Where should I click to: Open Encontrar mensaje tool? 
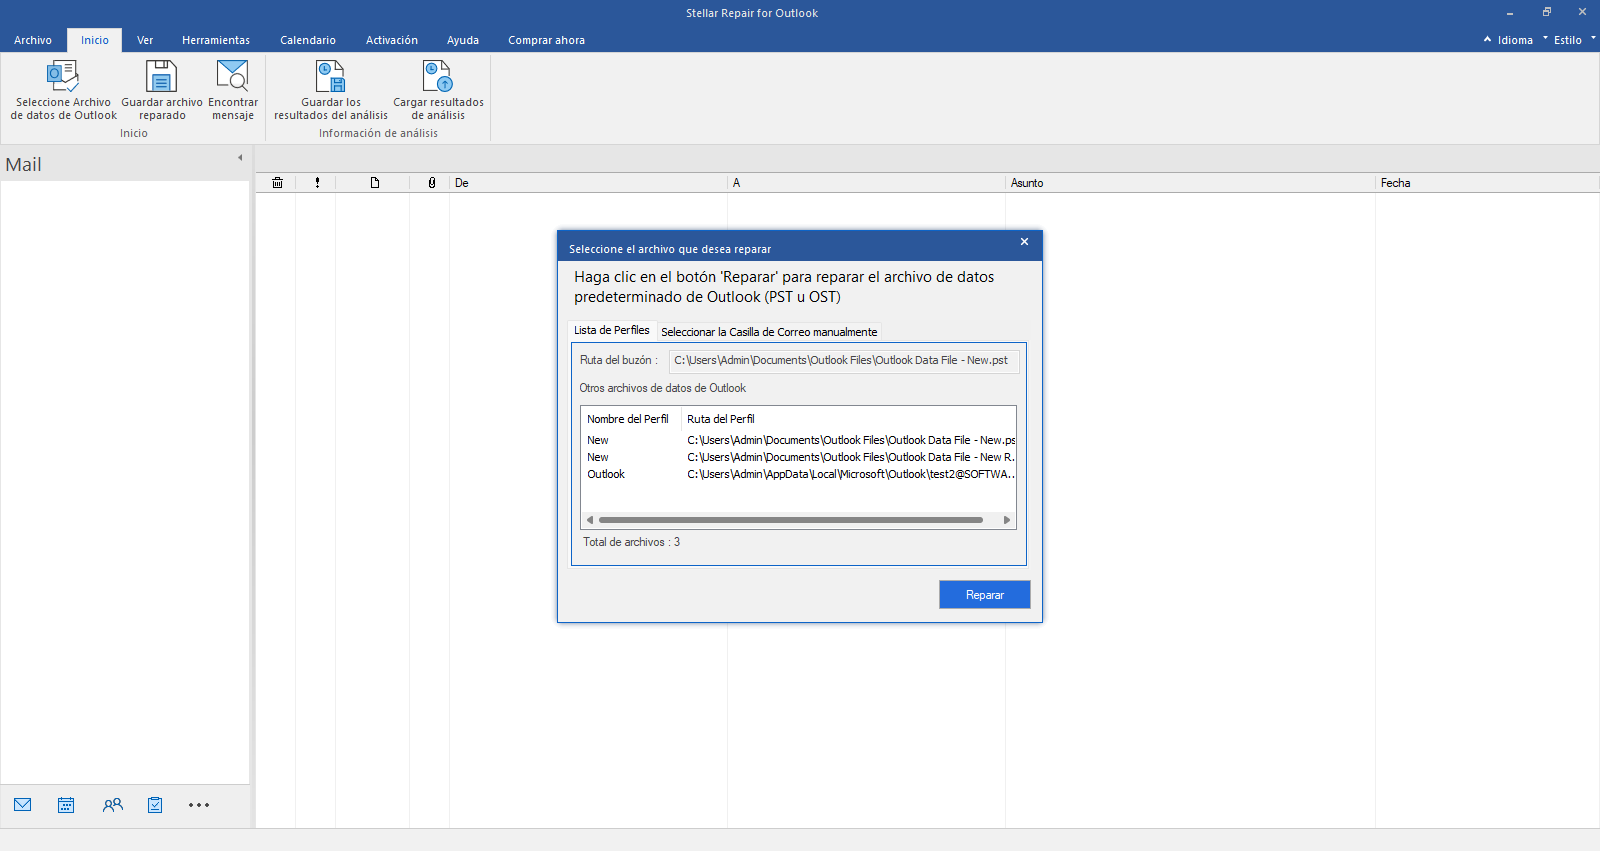[233, 89]
